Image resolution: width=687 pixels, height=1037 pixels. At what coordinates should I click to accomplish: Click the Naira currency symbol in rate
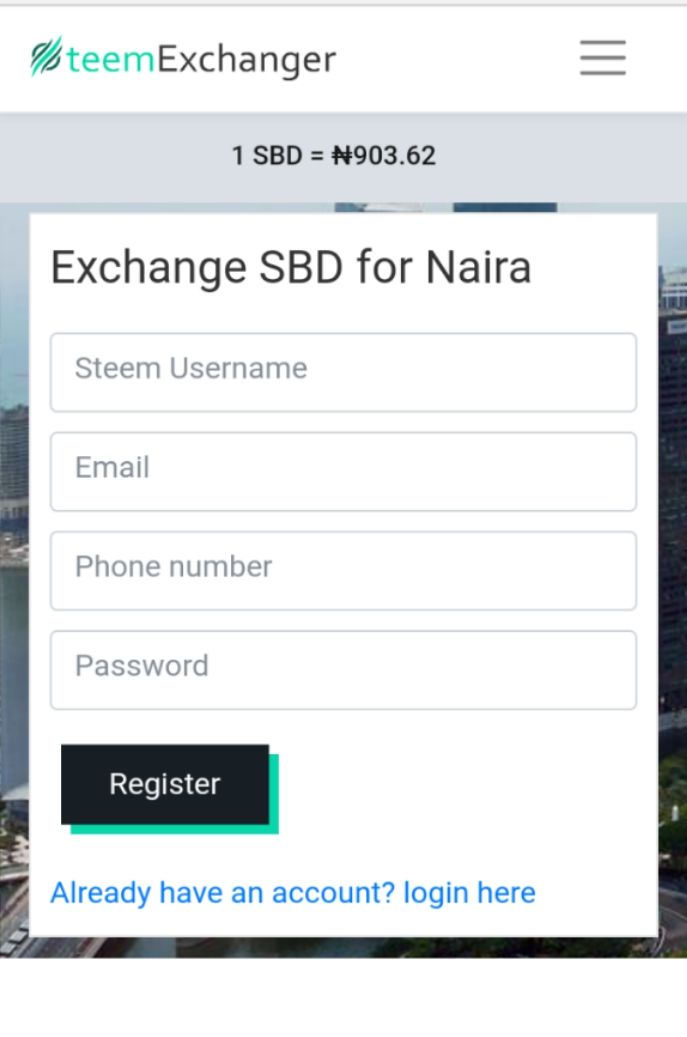point(342,156)
